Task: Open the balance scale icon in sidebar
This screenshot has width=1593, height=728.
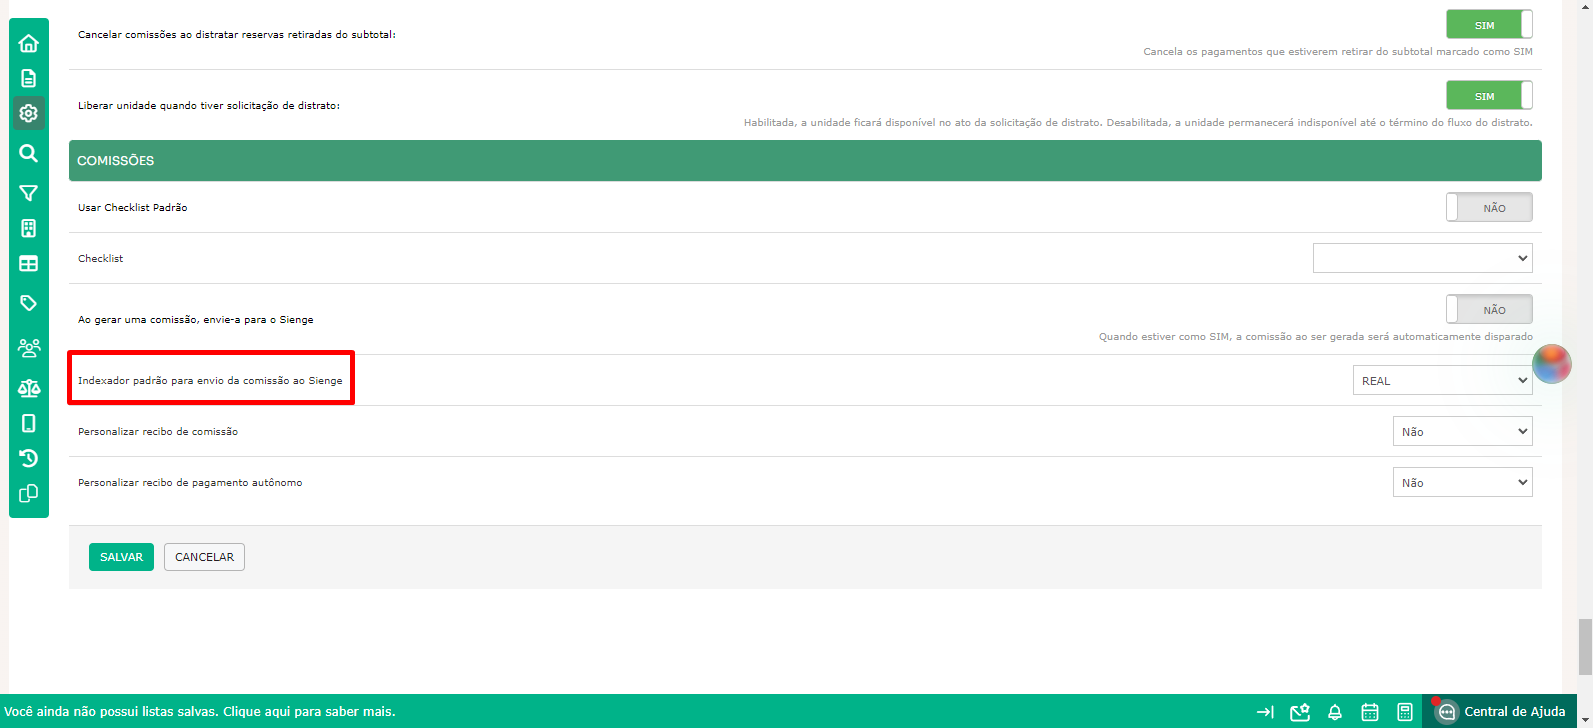Action: point(29,388)
